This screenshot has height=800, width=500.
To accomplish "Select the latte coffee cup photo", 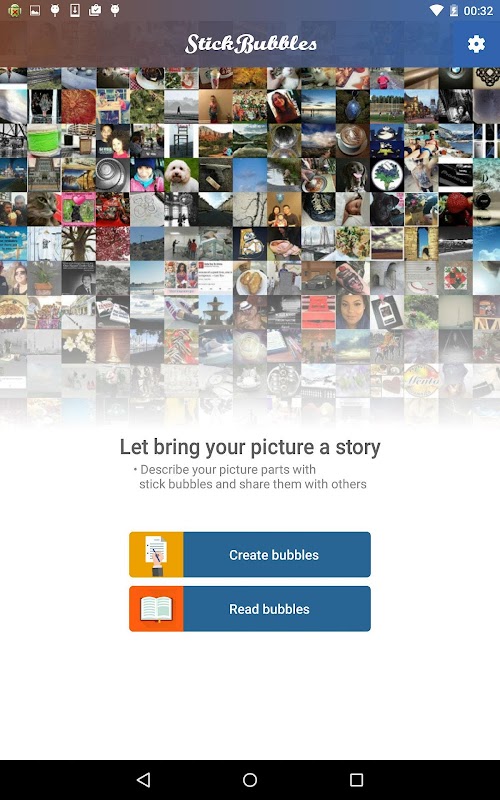I will point(353,140).
